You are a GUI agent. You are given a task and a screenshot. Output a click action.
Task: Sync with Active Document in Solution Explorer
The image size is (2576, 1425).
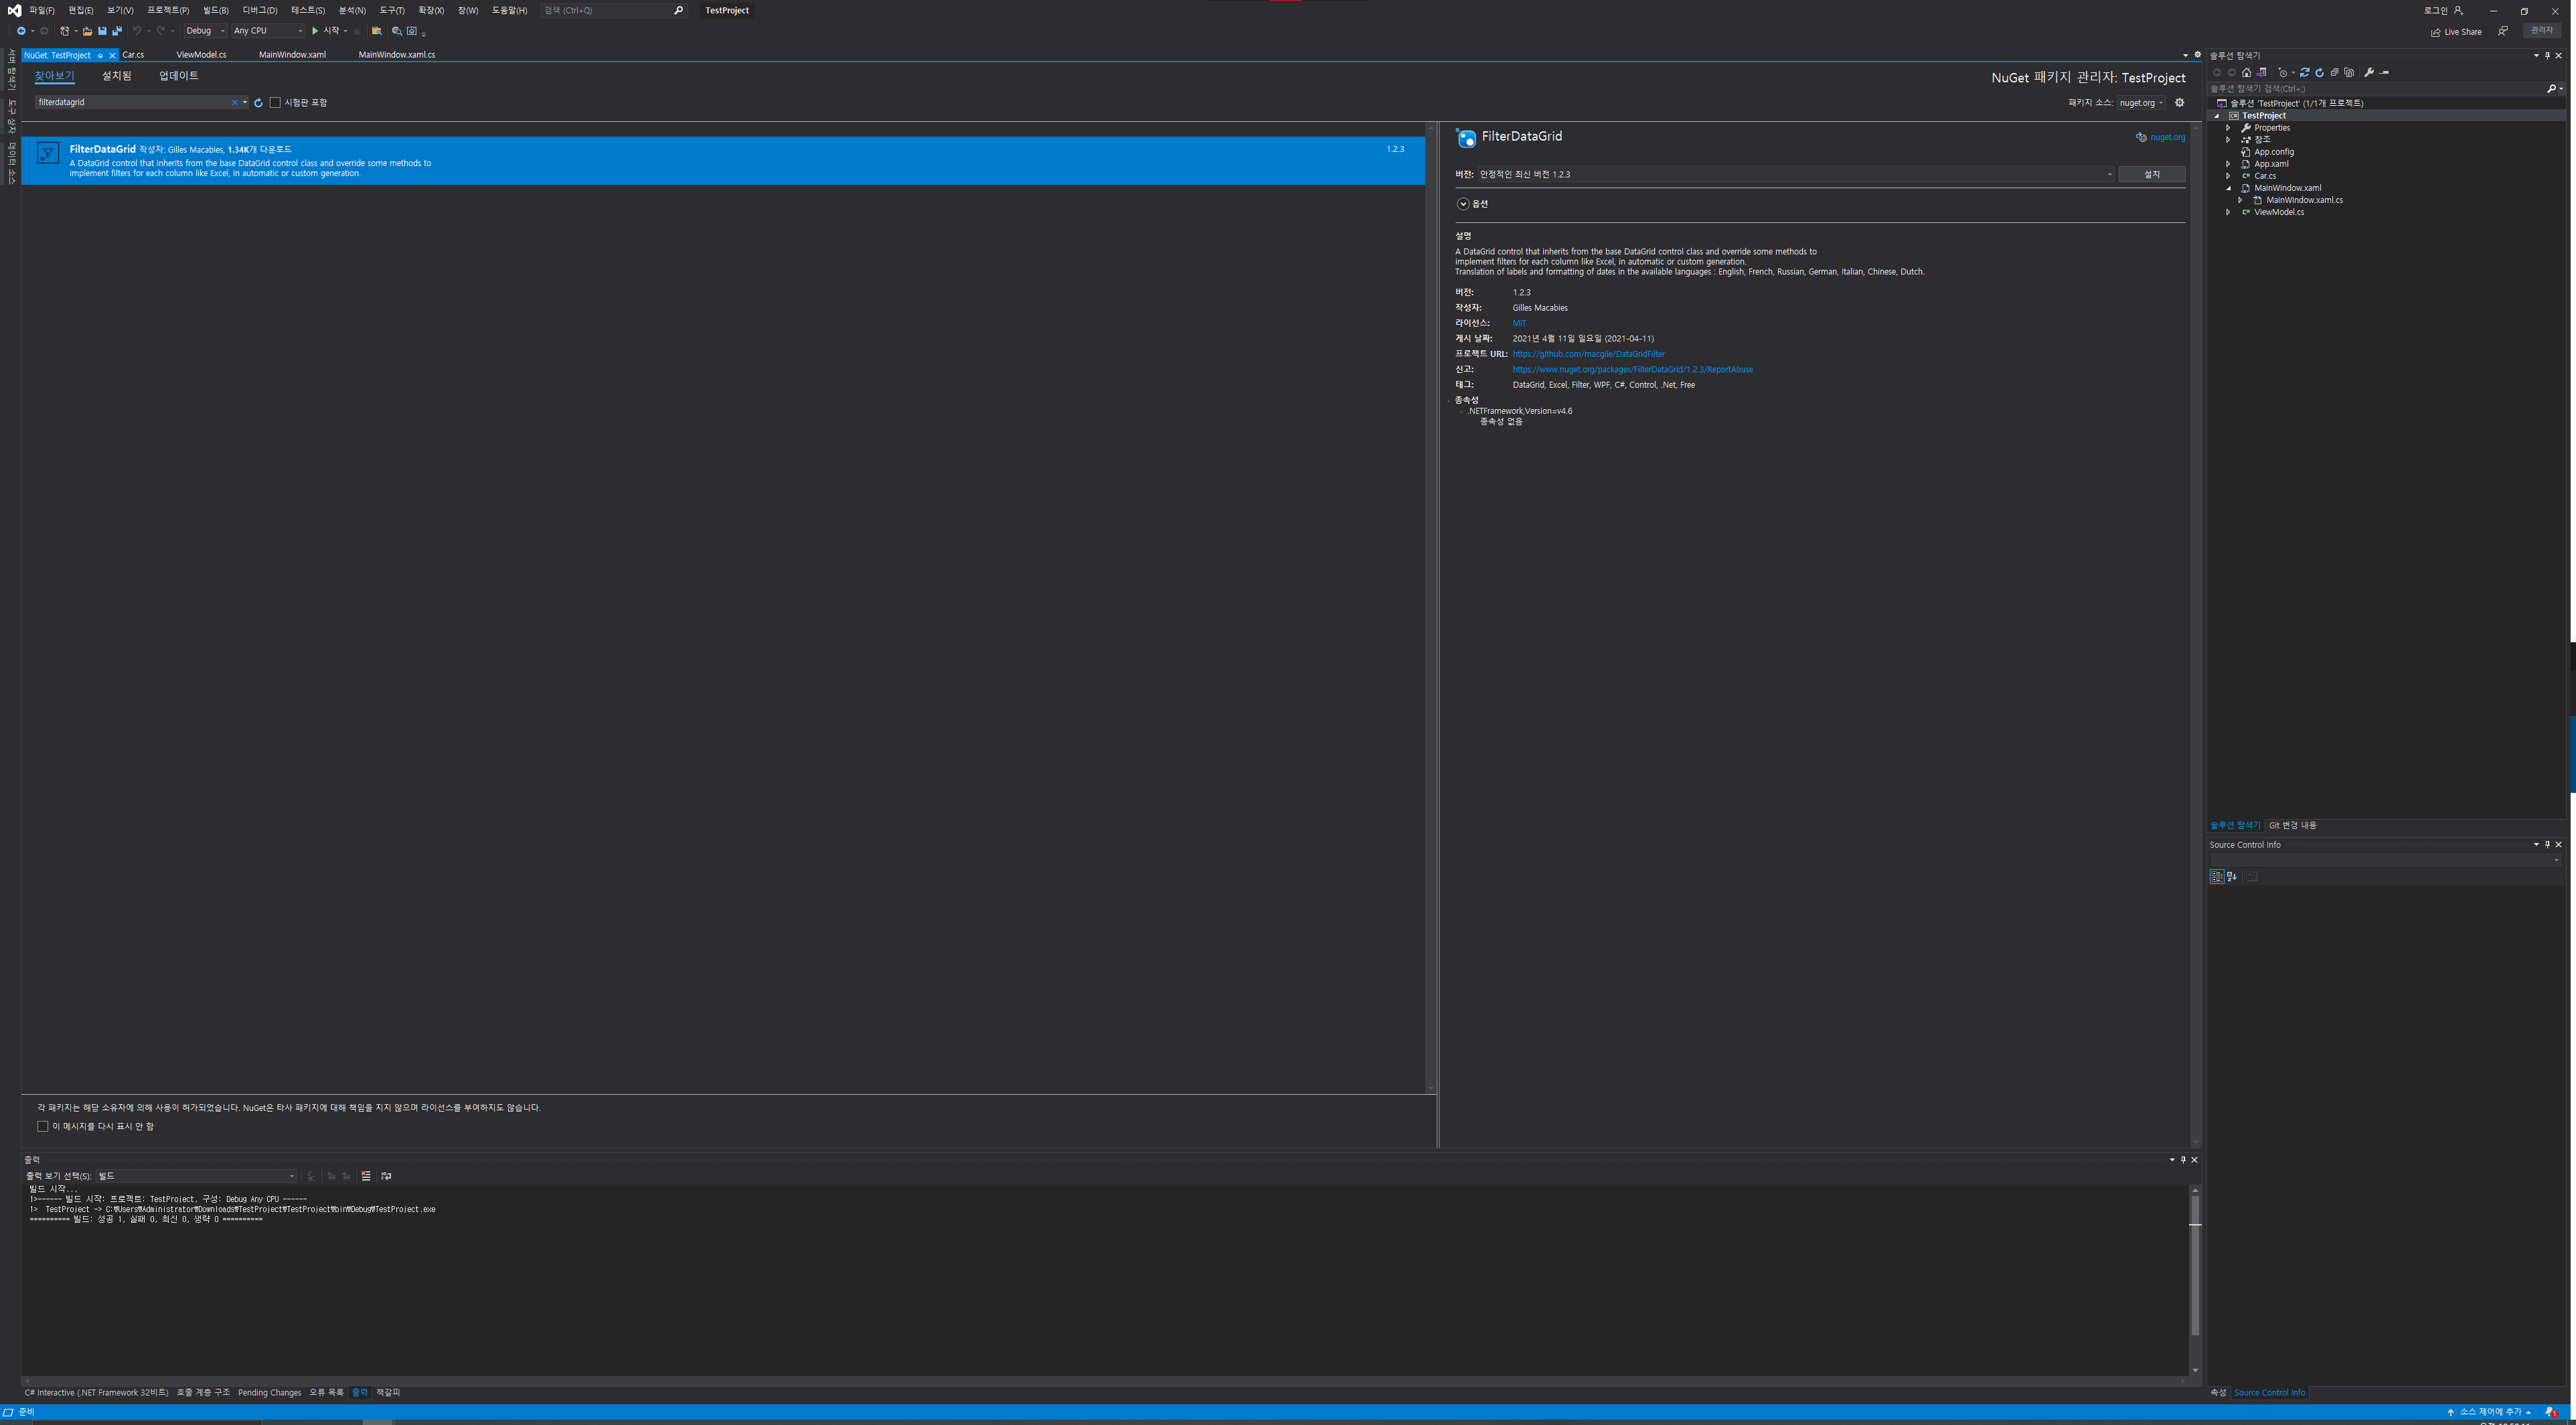(2305, 72)
